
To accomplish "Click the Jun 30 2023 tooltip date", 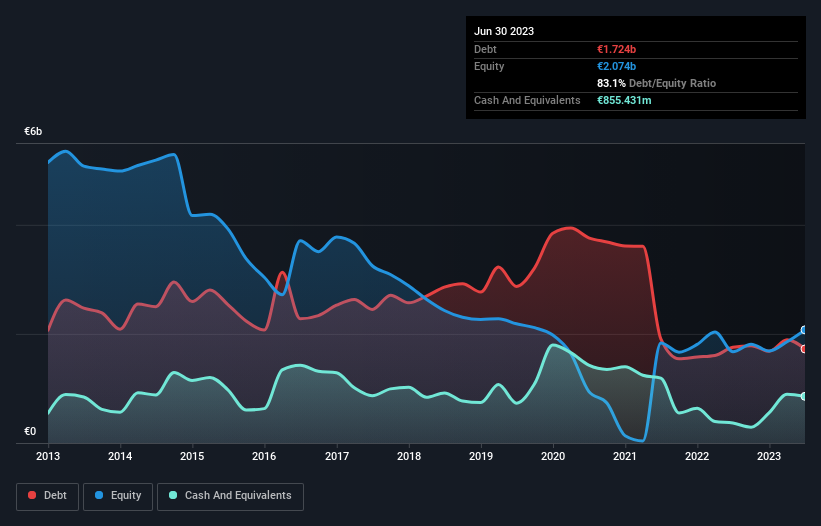I will pyautogui.click(x=504, y=31).
